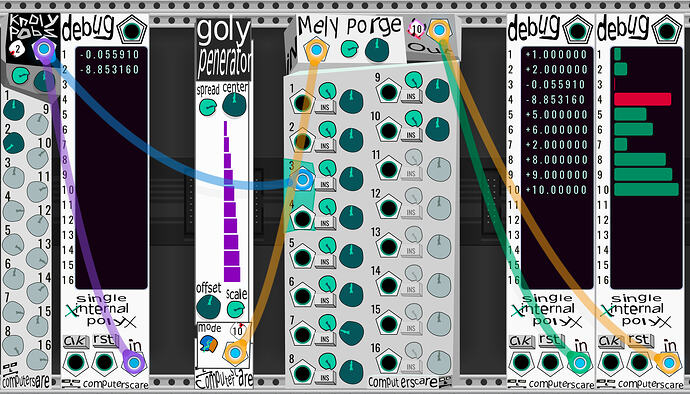Click rst button on debug beside Knoly Pobs
The width and height of the screenshot is (690, 394).
point(105,341)
